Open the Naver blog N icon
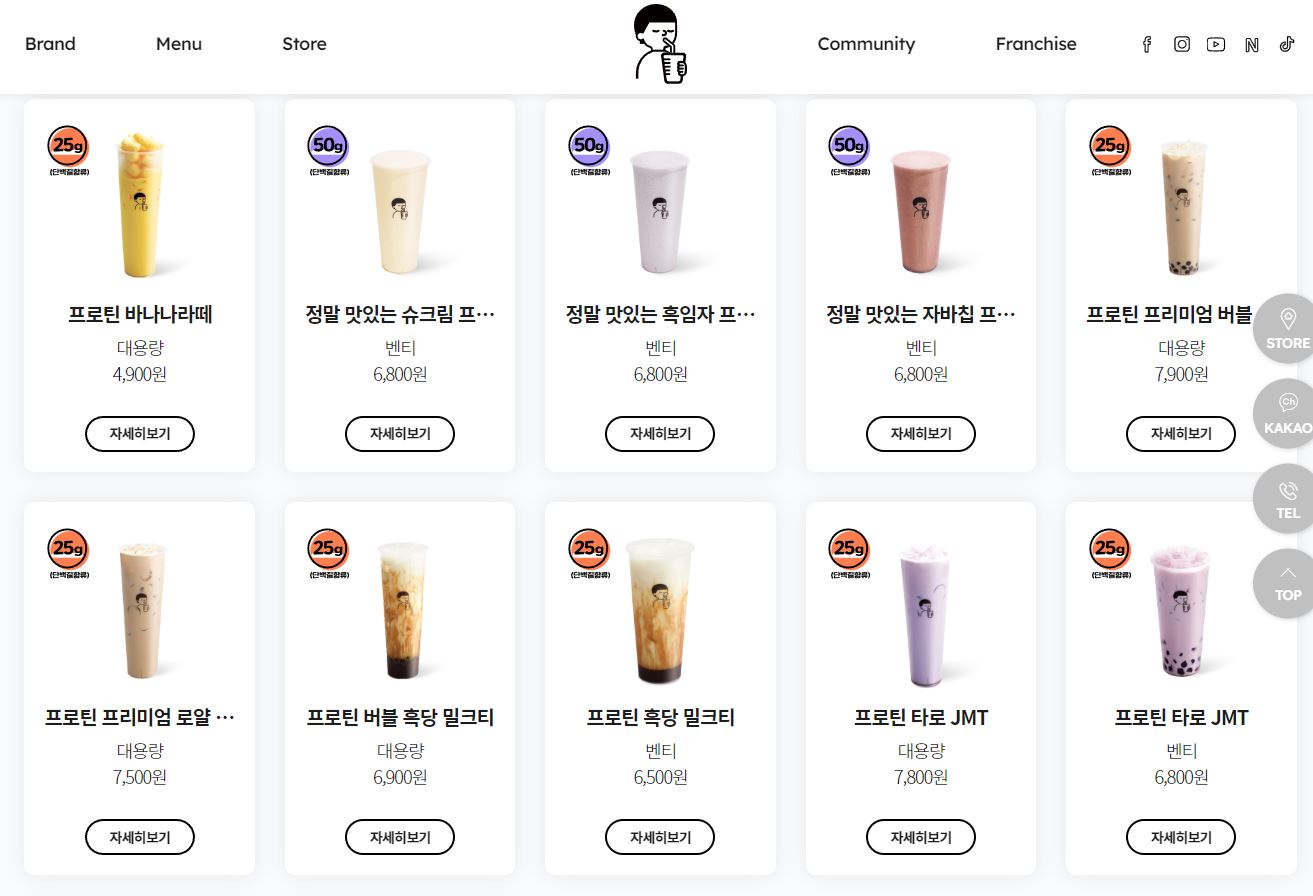 point(1252,44)
